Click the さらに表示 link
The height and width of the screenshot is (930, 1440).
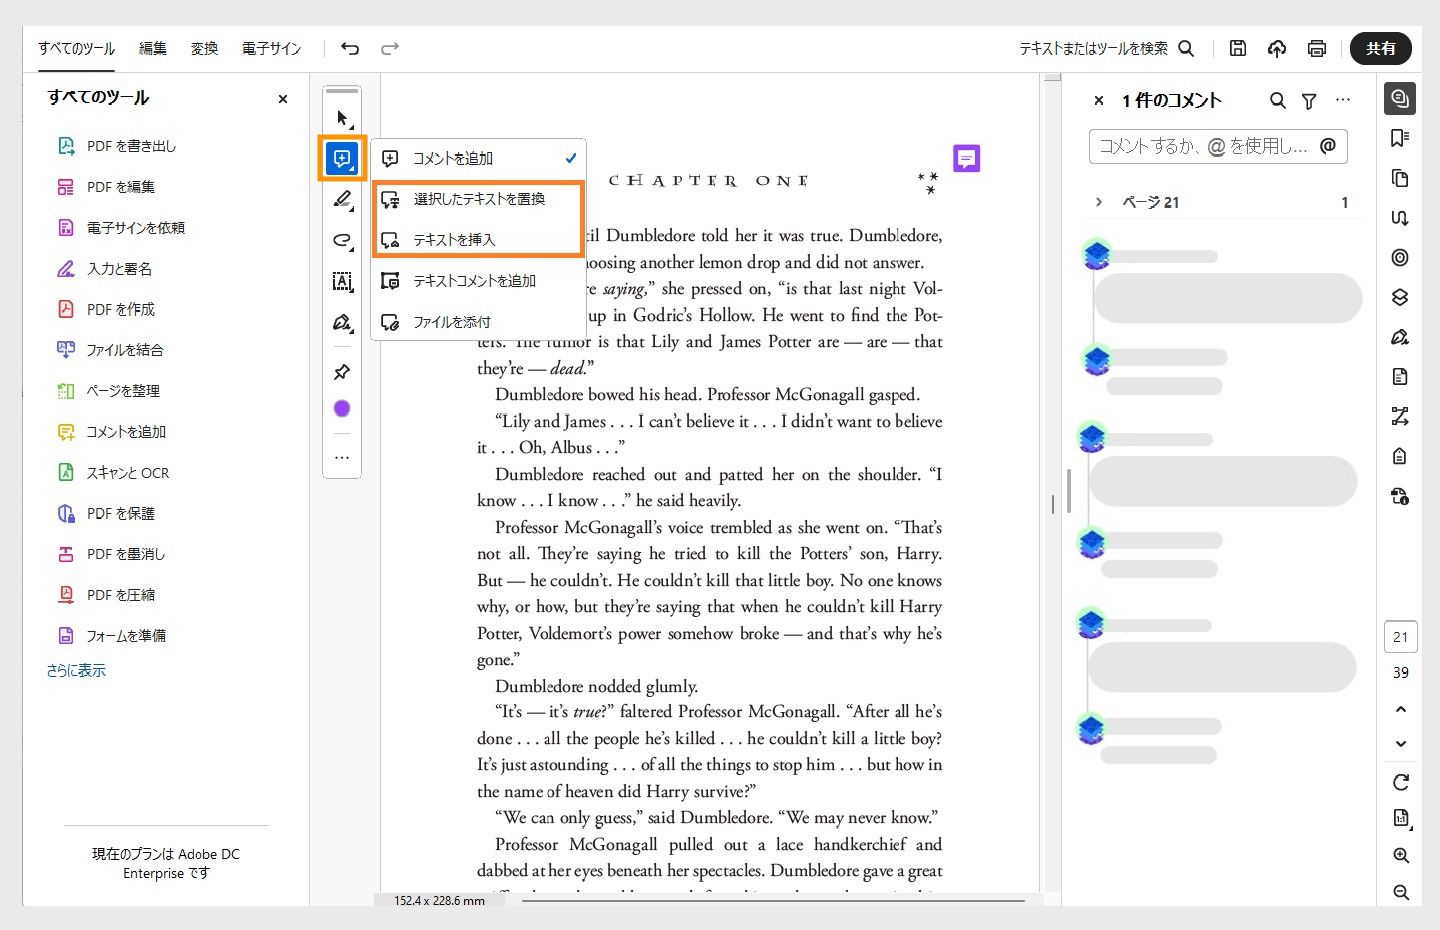click(x=76, y=671)
